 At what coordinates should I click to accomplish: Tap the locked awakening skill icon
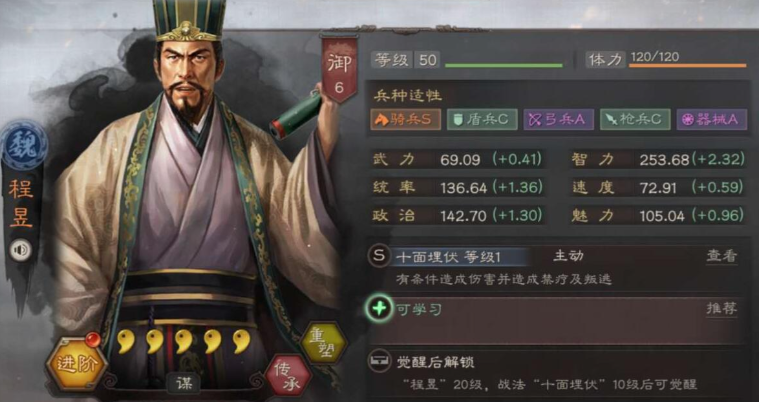click(x=380, y=361)
